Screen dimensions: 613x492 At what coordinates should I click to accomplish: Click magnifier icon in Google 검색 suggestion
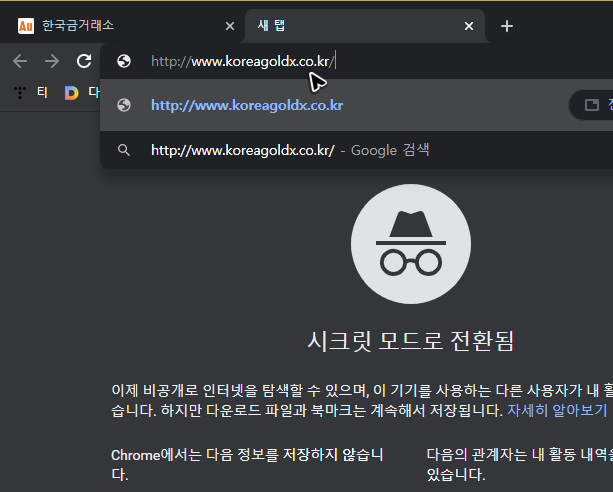tap(124, 150)
